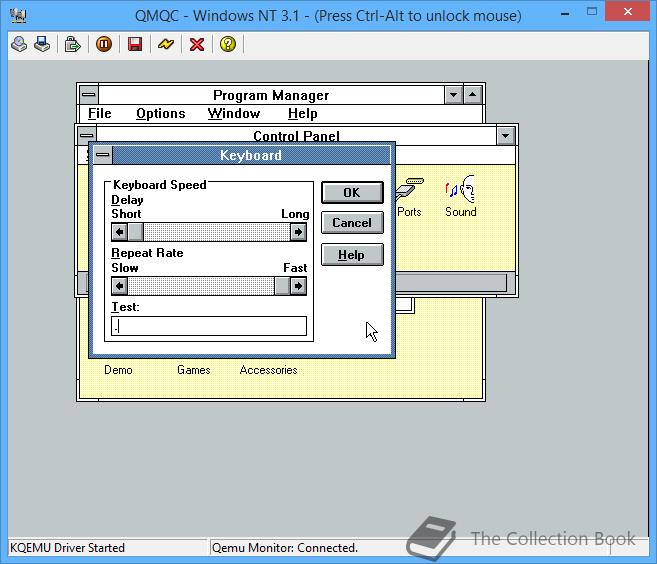The image size is (657, 564).
Task: Cancel the Keyboard dialog
Action: [x=352, y=223]
